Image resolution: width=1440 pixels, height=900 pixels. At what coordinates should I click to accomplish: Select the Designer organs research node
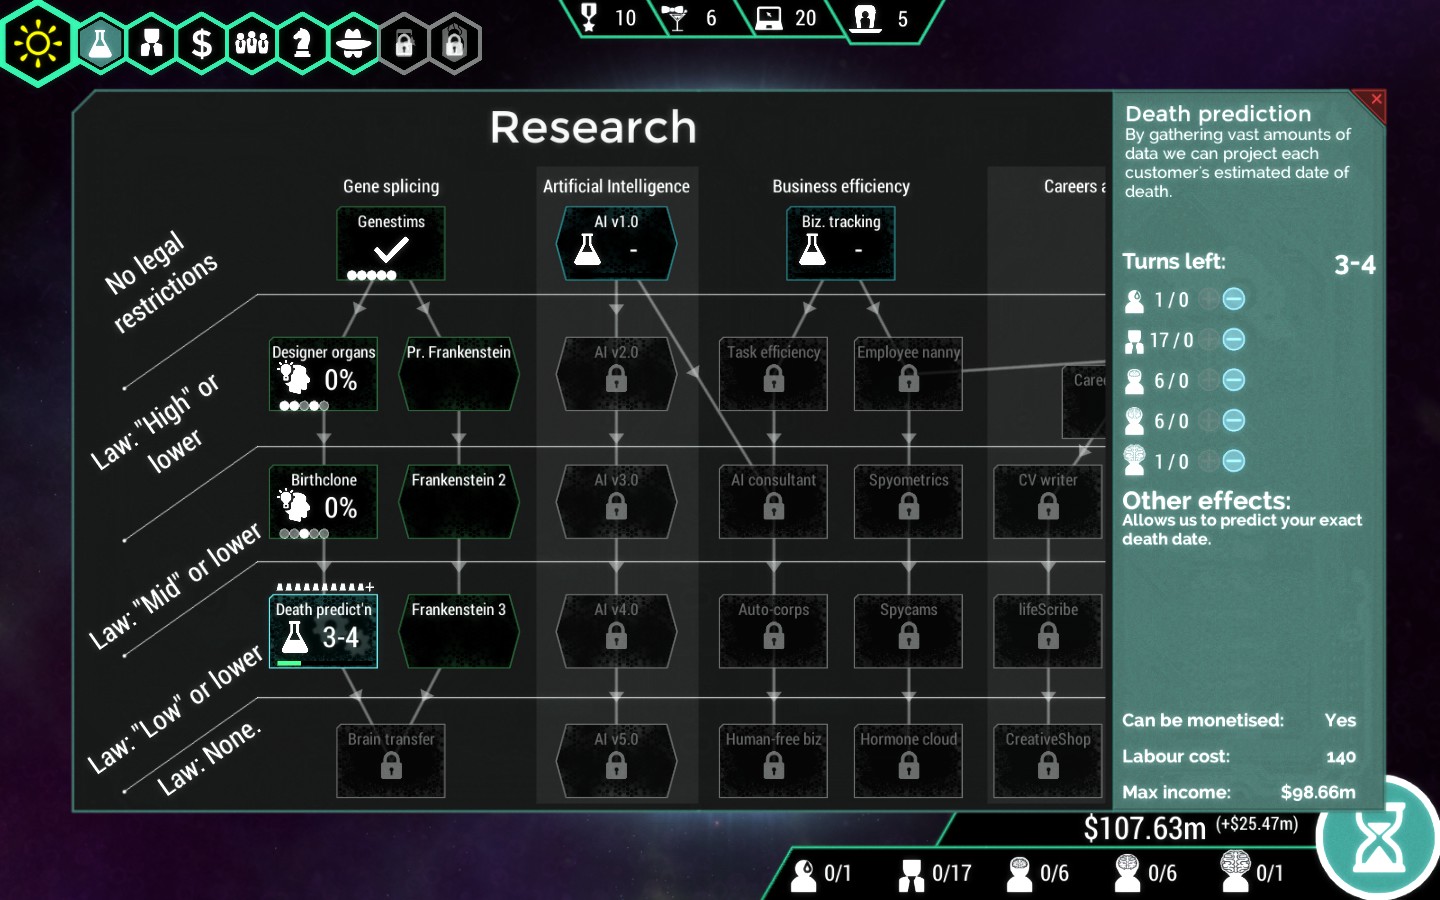tap(323, 374)
